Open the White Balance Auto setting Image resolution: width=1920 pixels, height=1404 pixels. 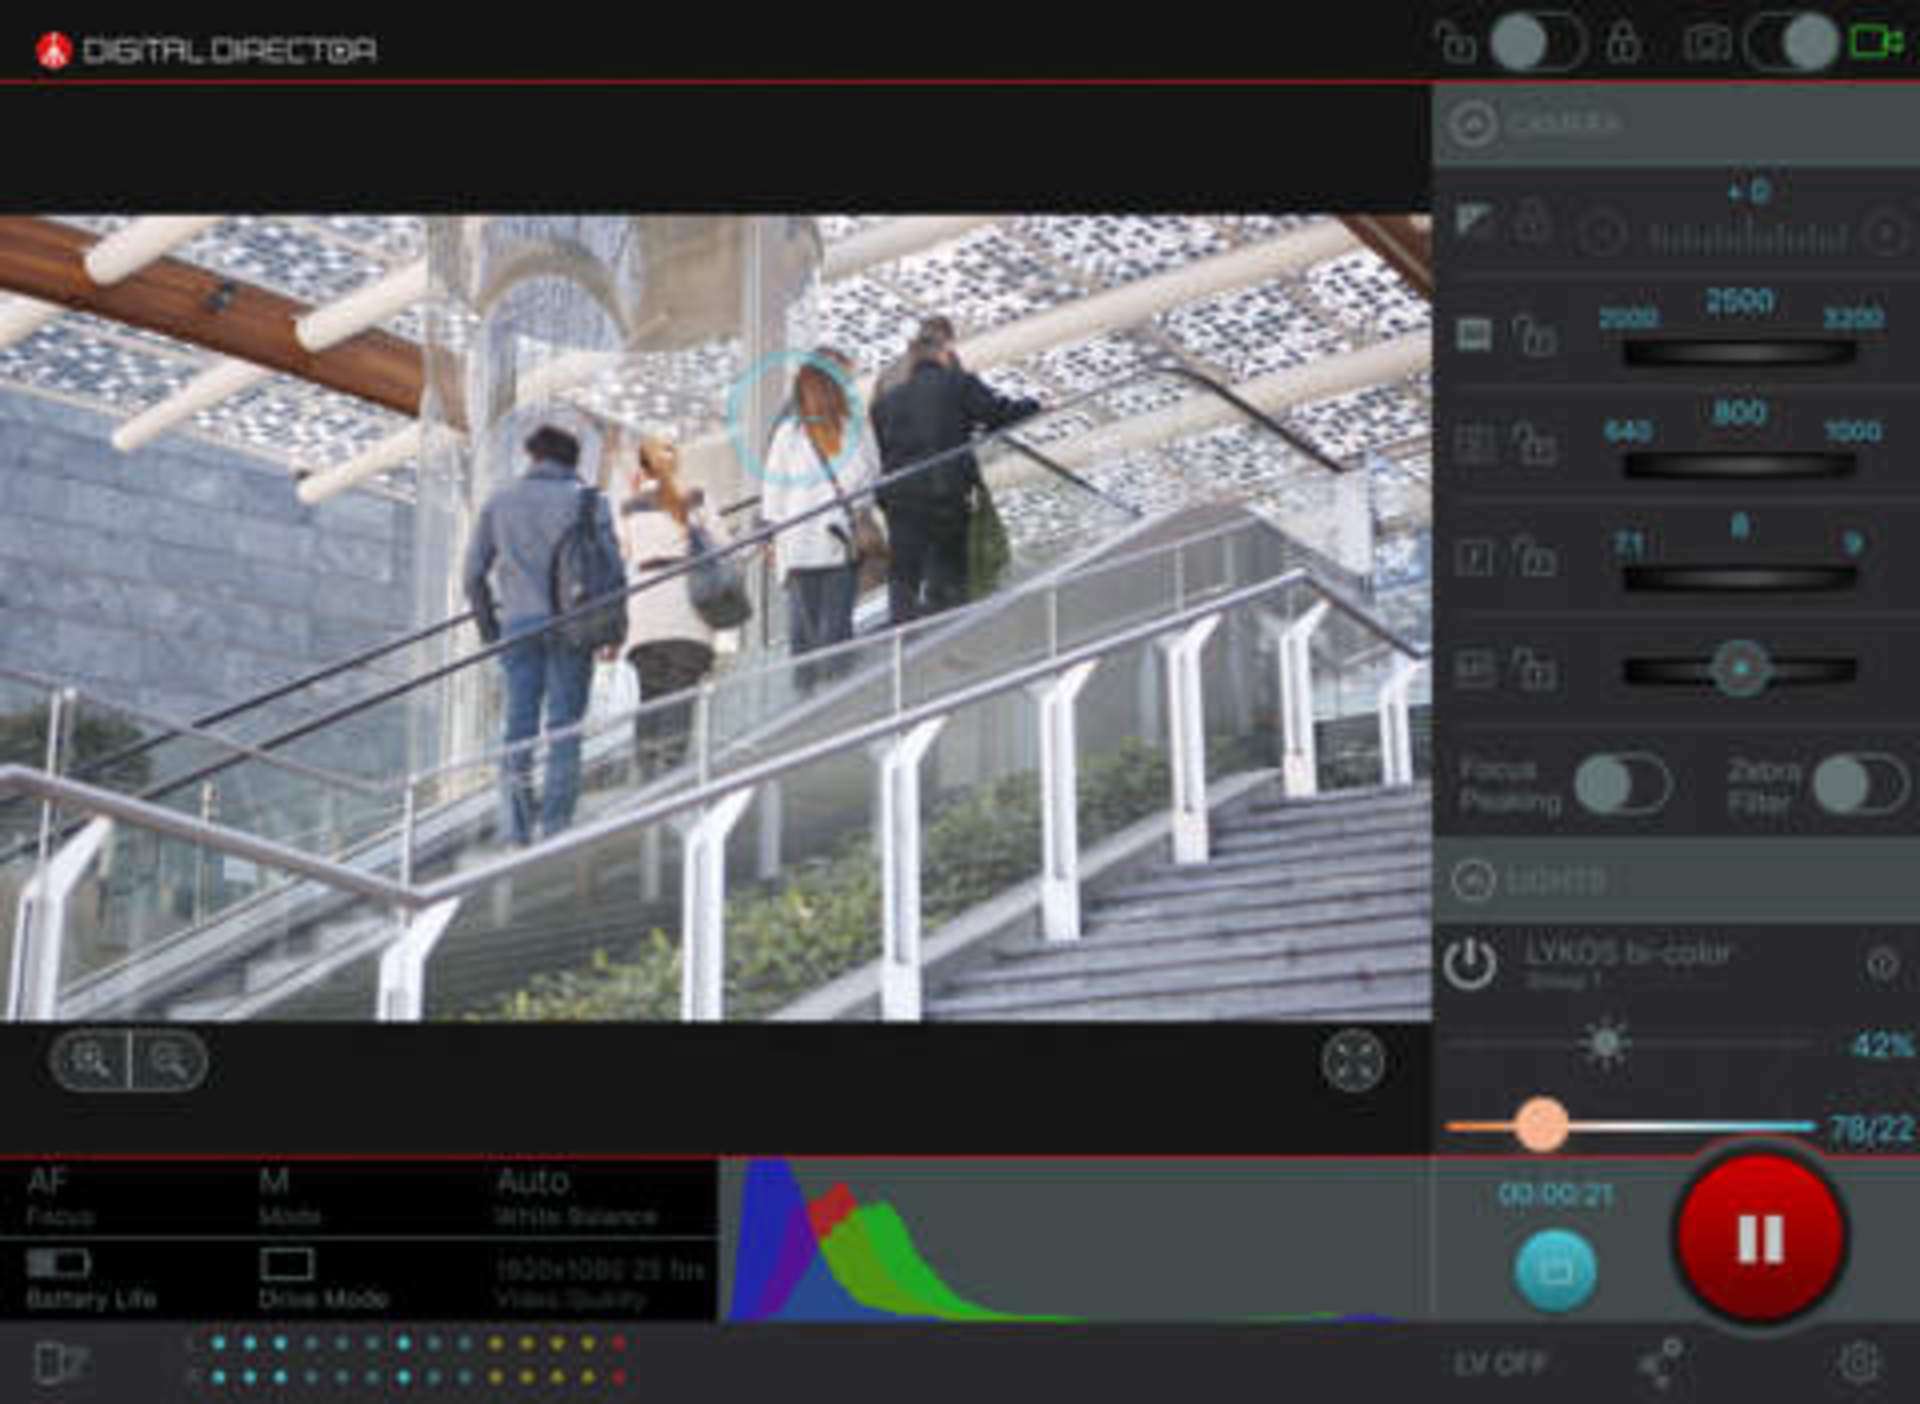coord(576,1196)
